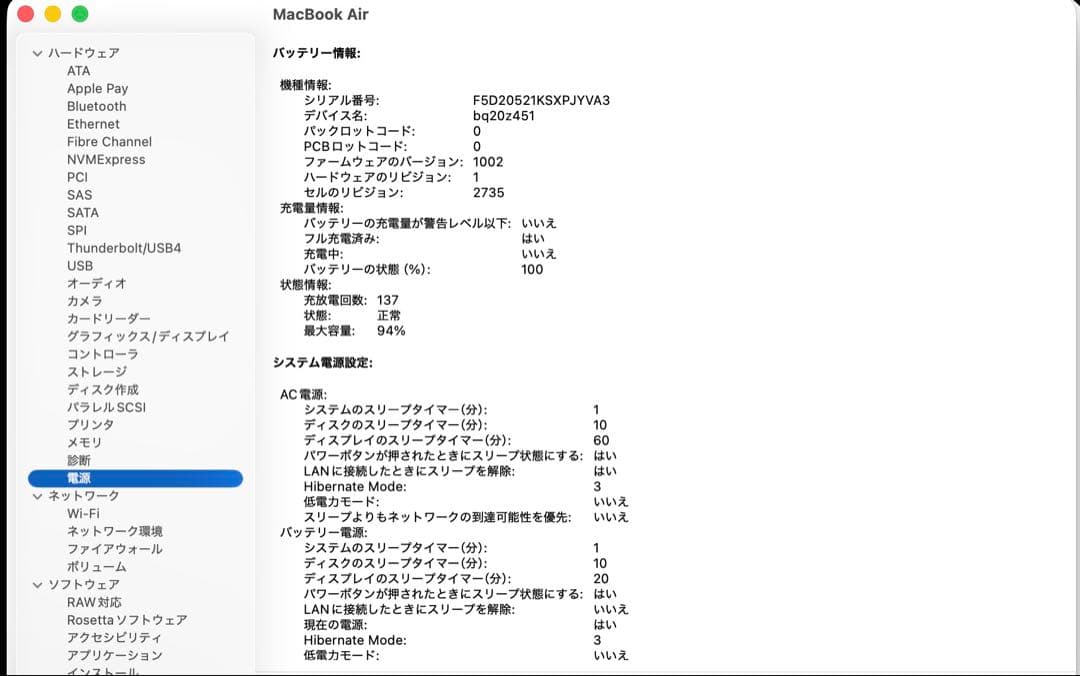Open Rosettaソフトウェア entry
1080x676 pixels.
(127, 620)
